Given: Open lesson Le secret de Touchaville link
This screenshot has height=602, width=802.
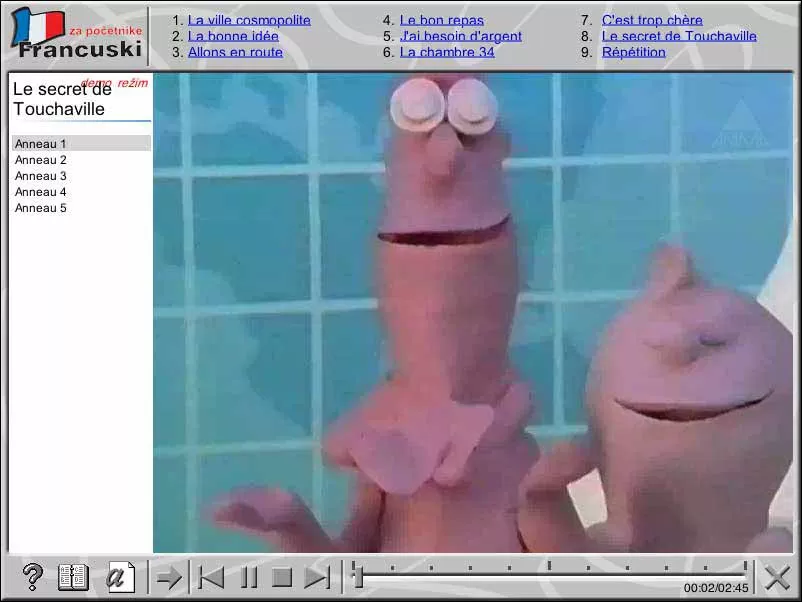Looking at the screenshot, I should point(679,36).
